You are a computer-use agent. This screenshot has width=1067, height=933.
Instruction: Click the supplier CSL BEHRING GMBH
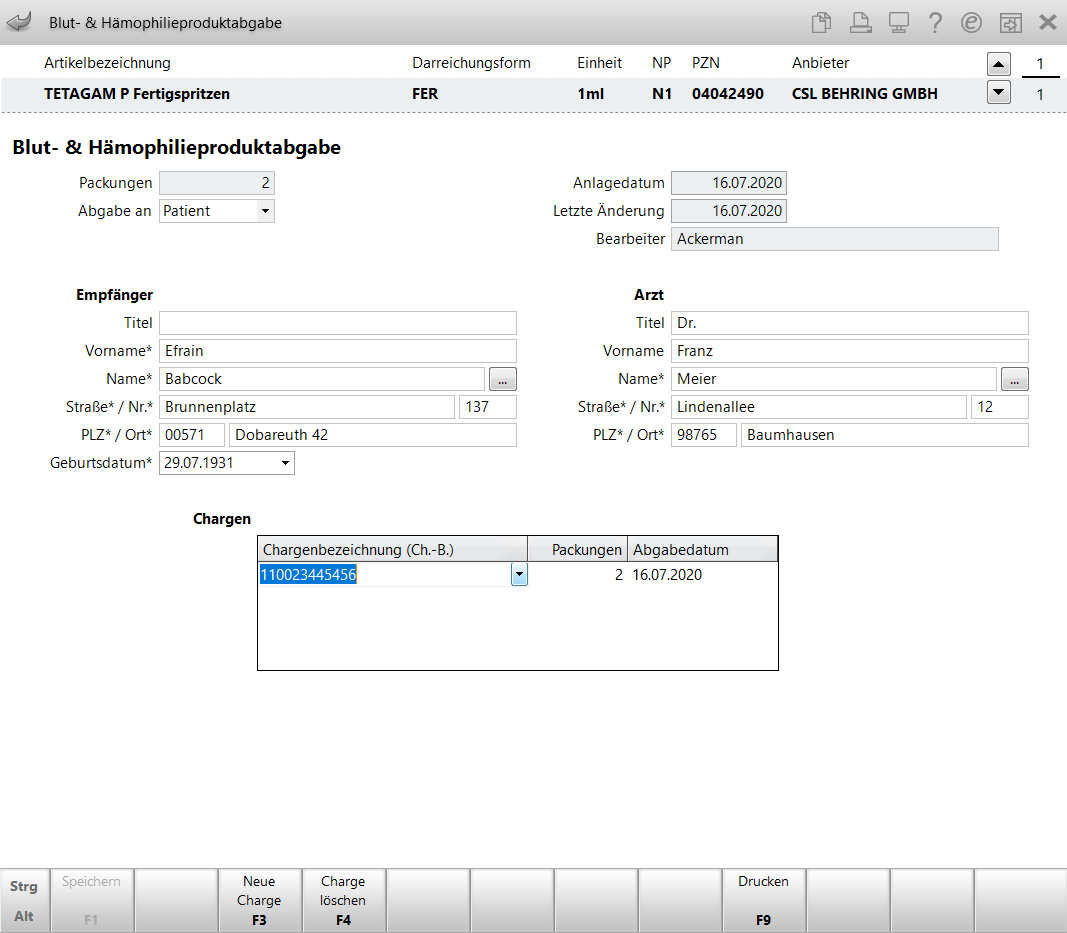click(864, 94)
